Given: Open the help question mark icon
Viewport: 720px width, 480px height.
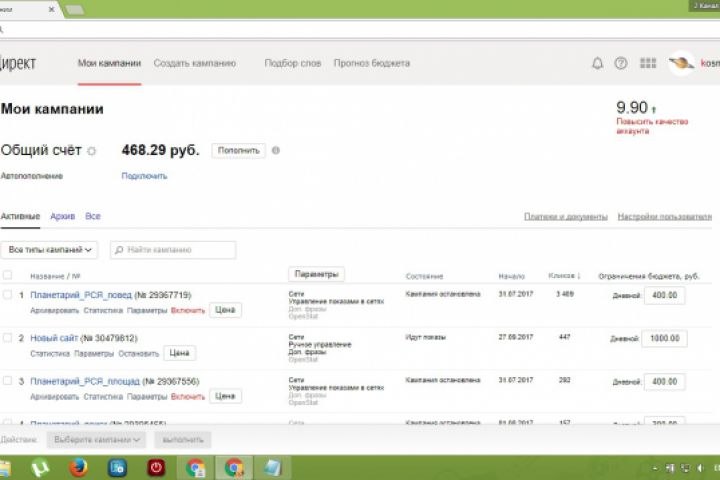Looking at the screenshot, I should click(x=621, y=63).
